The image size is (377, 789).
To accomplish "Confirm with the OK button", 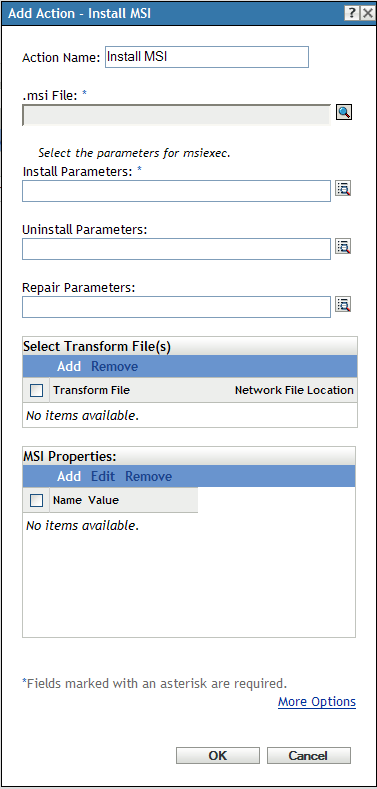I will (218, 755).
